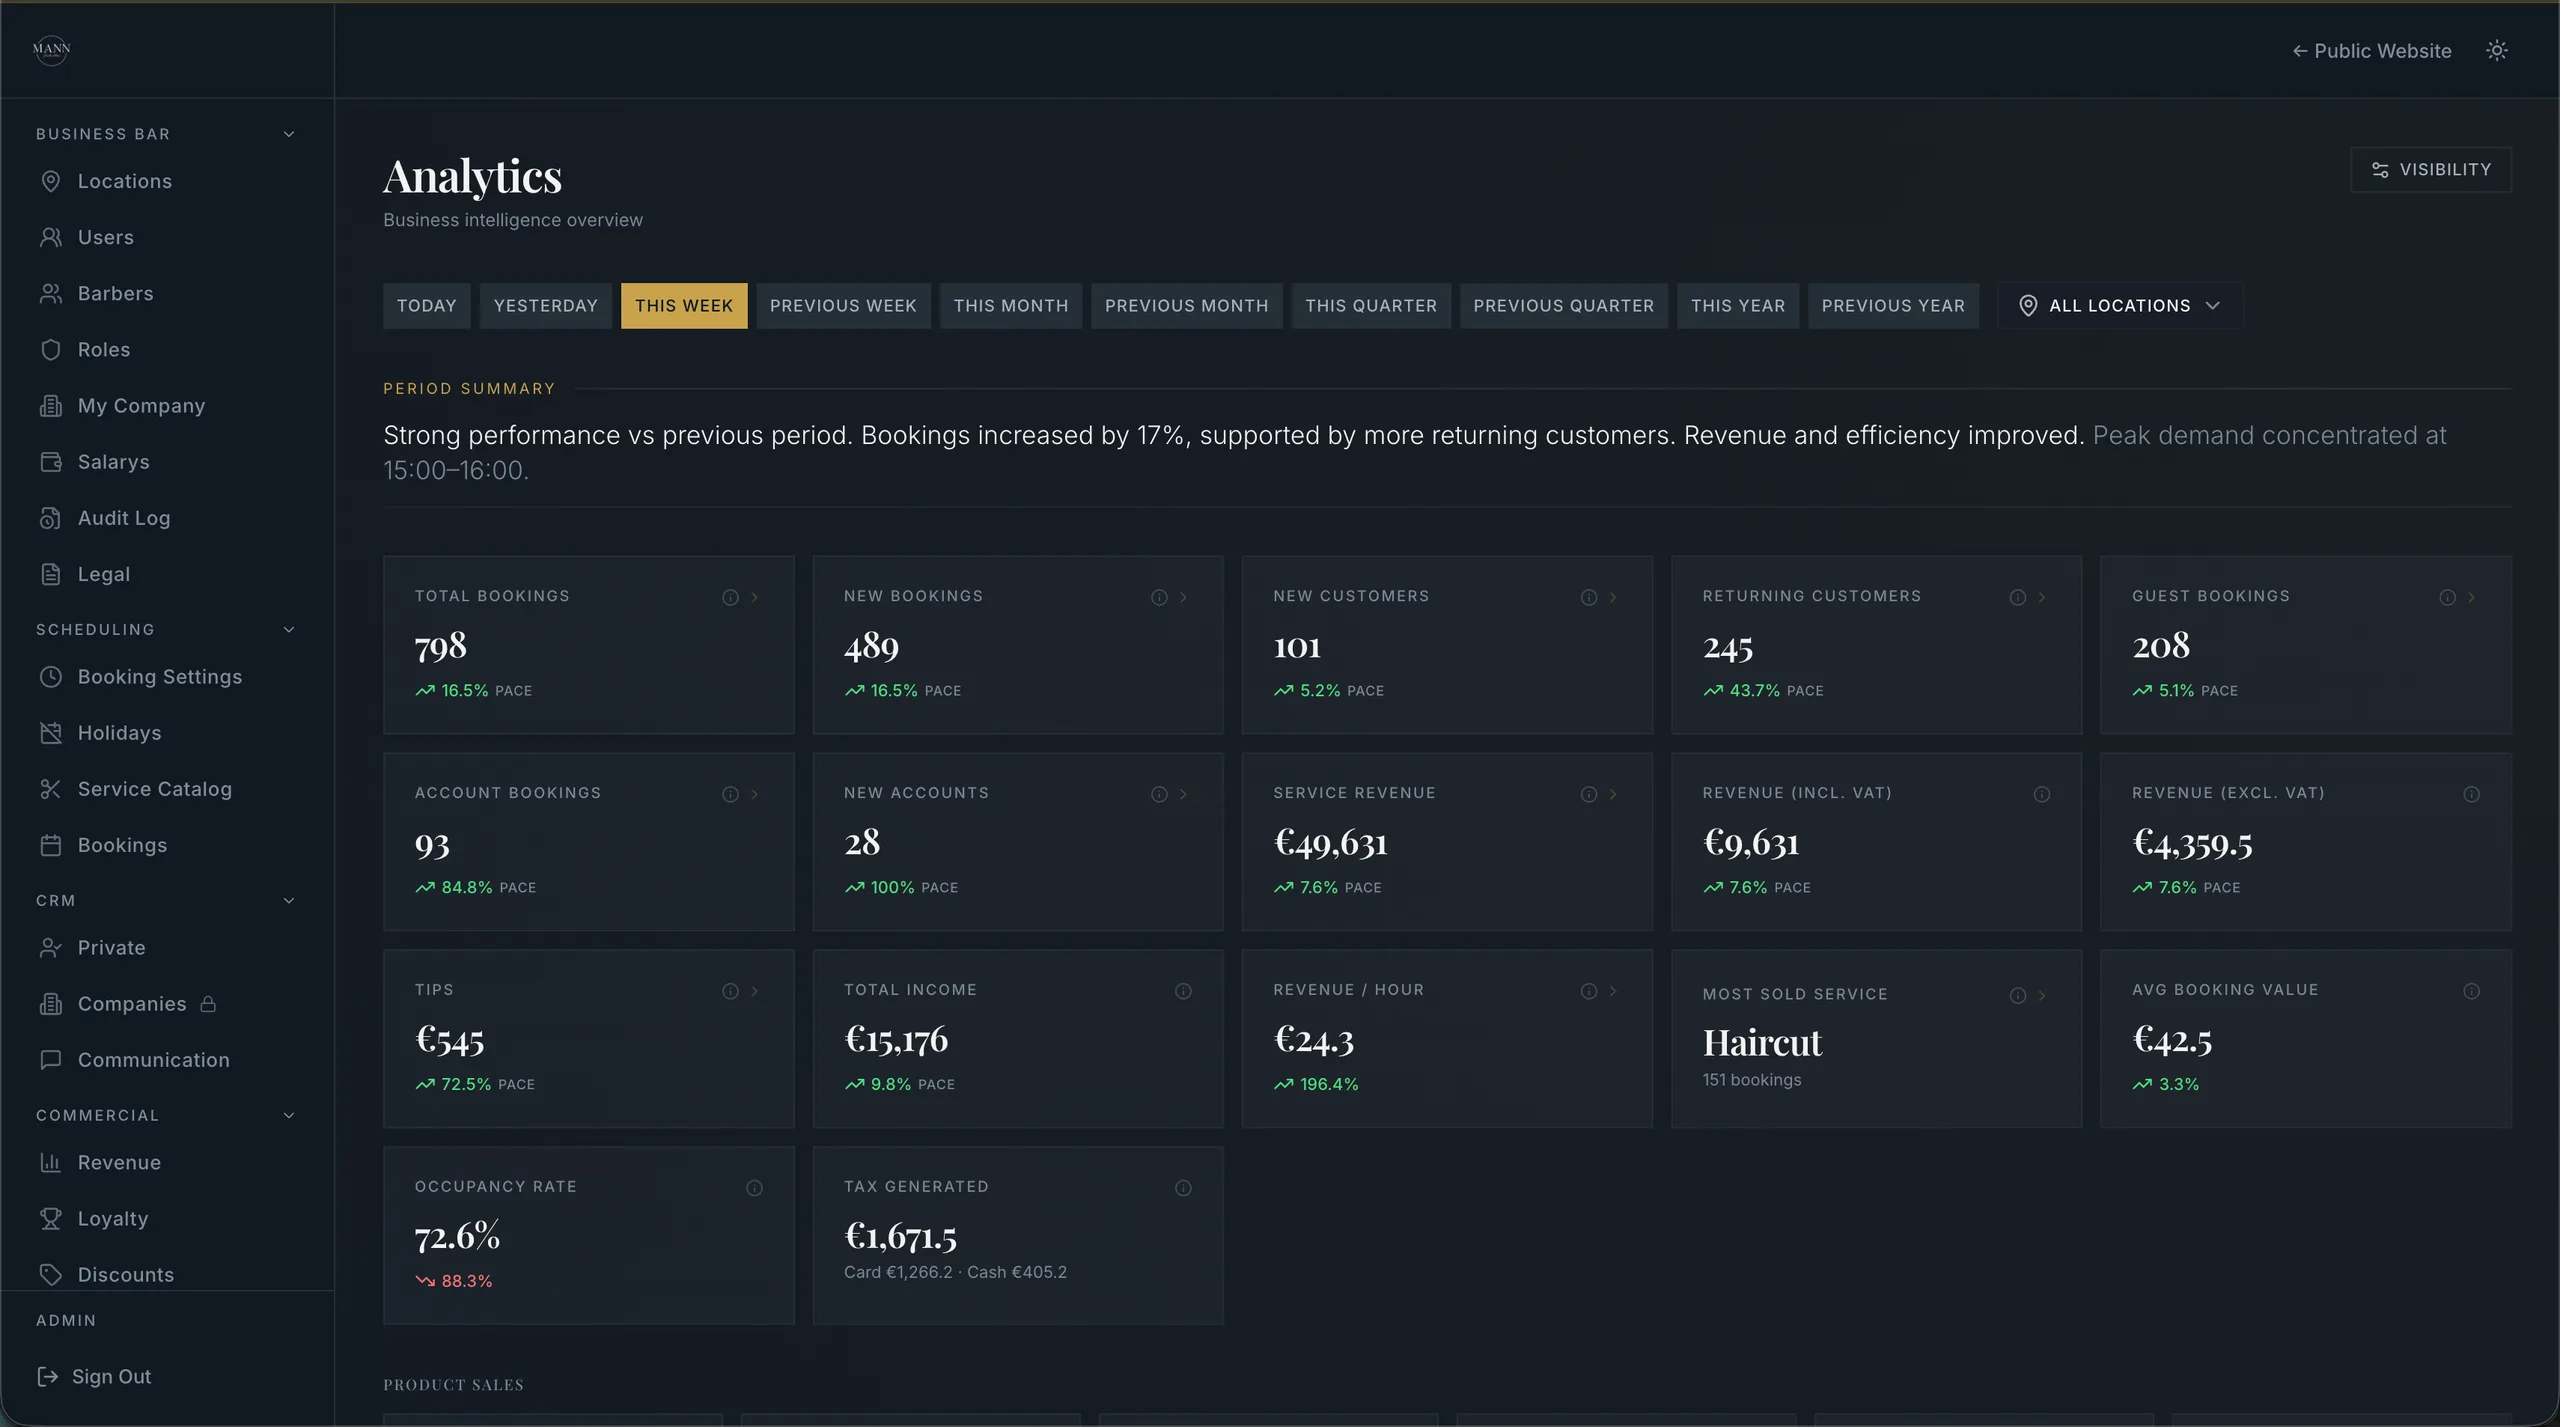
Task: Open the Visibility settings button
Action: (2430, 170)
